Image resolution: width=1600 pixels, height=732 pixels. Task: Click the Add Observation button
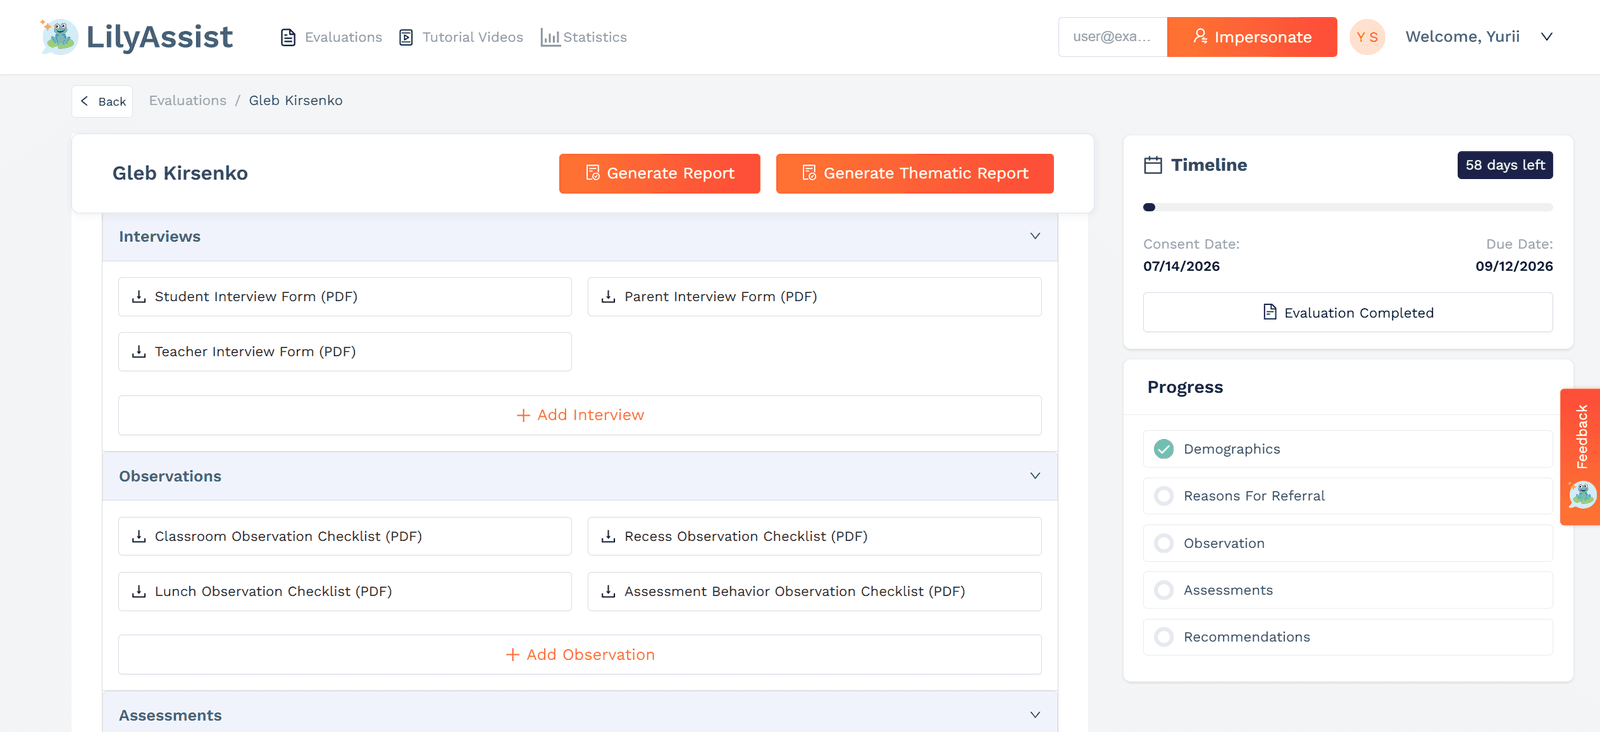coord(580,655)
